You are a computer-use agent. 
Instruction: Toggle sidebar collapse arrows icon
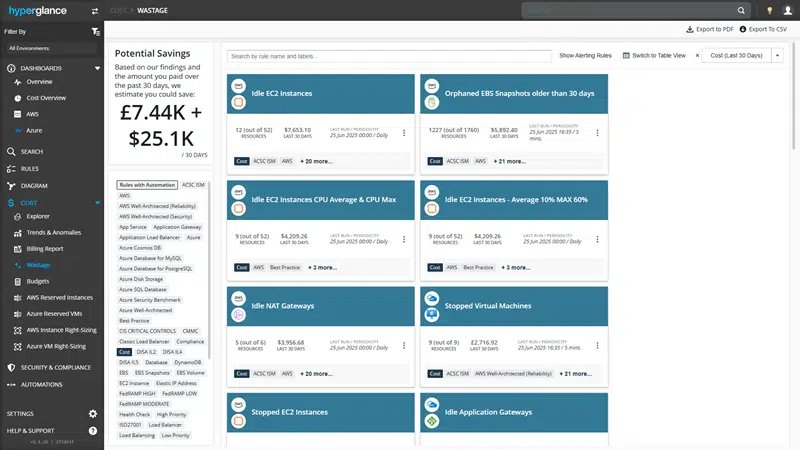[94, 11]
